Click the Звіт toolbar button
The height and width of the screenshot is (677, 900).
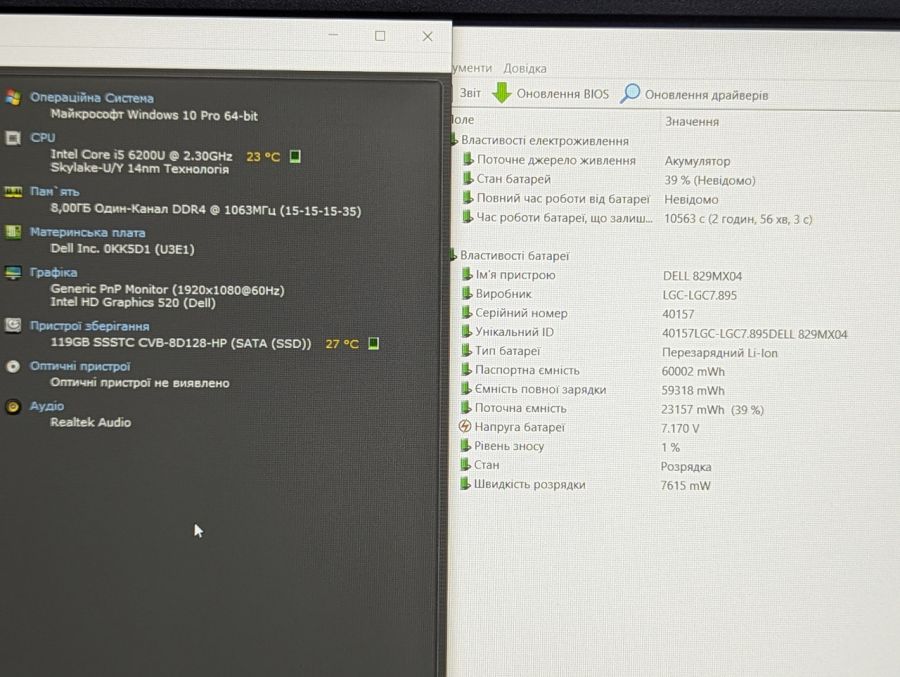pos(470,93)
